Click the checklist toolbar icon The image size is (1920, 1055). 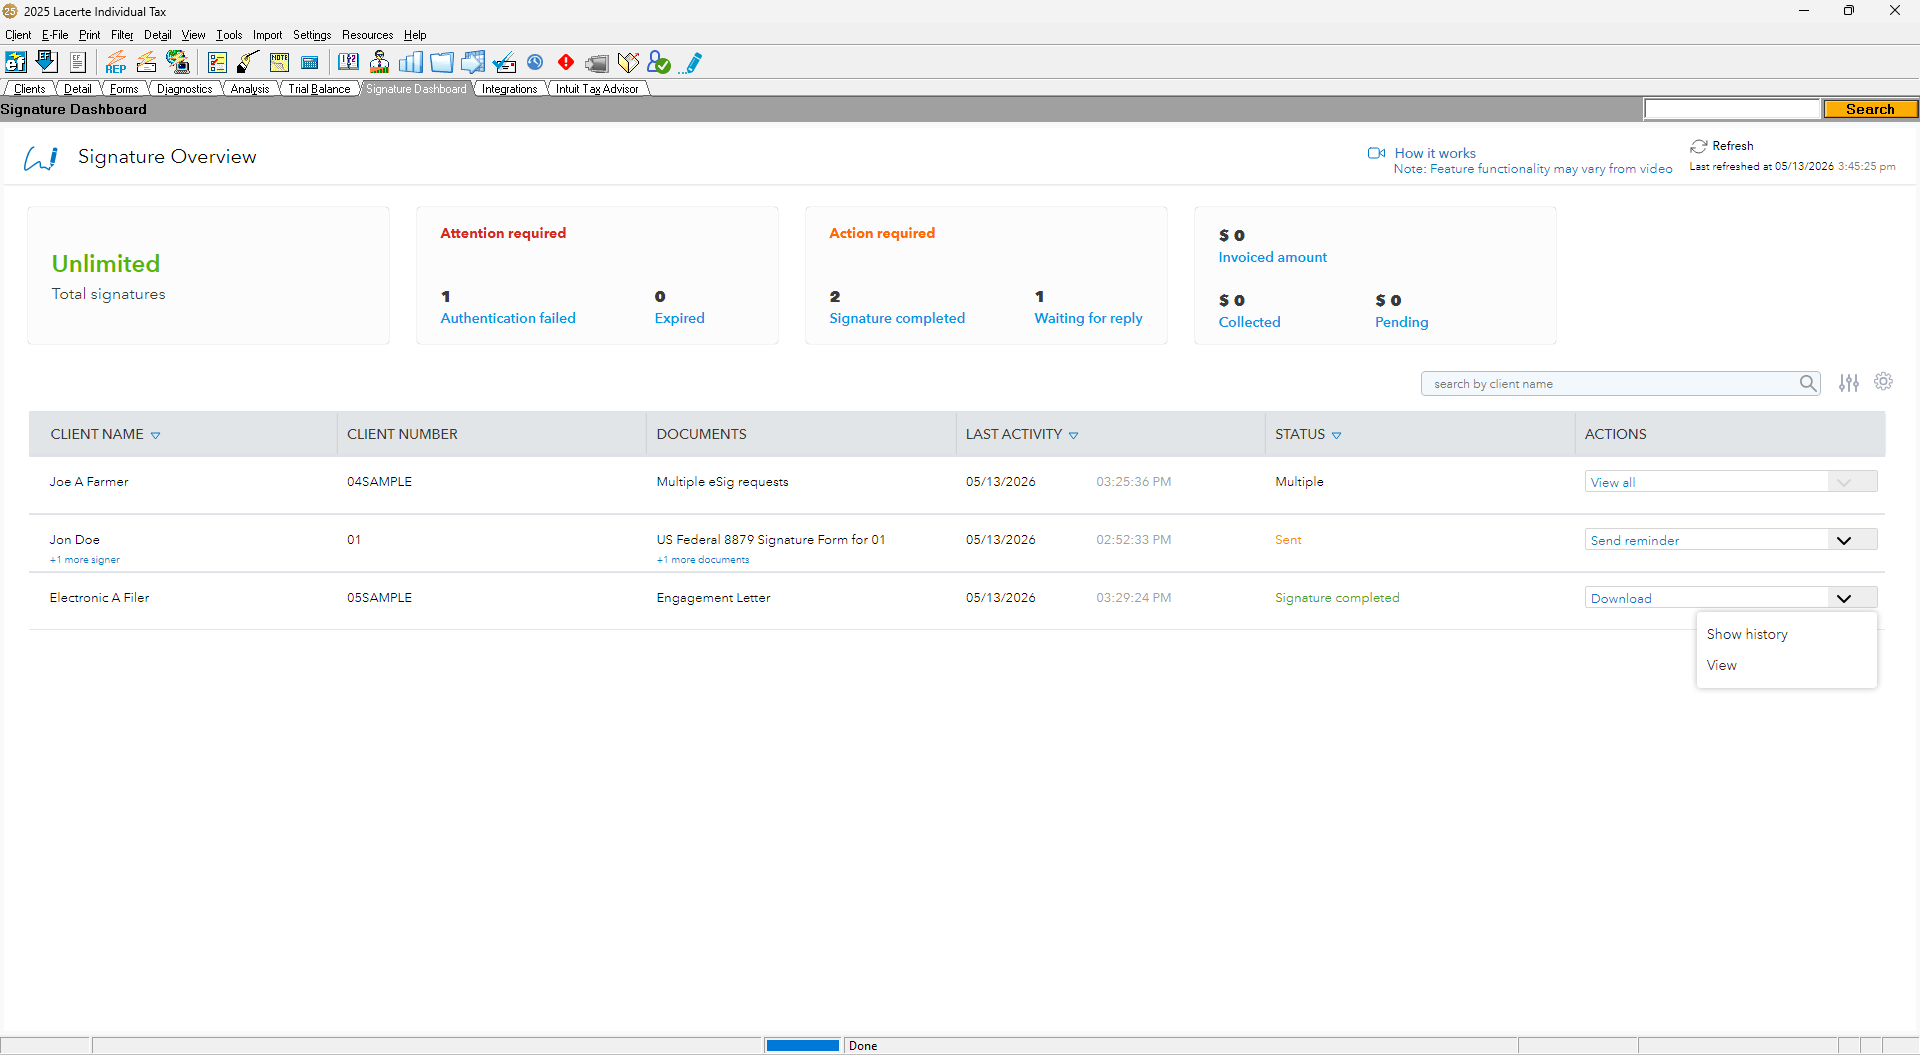tap(217, 62)
